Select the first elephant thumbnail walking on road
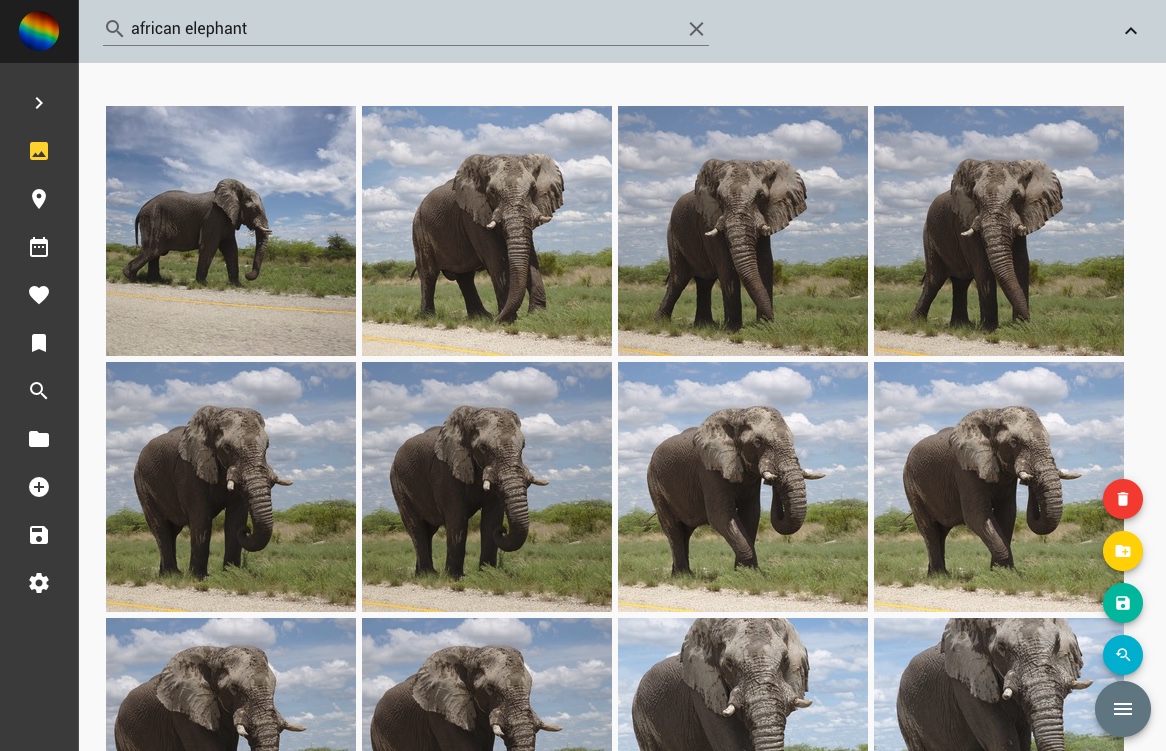 click(x=231, y=231)
